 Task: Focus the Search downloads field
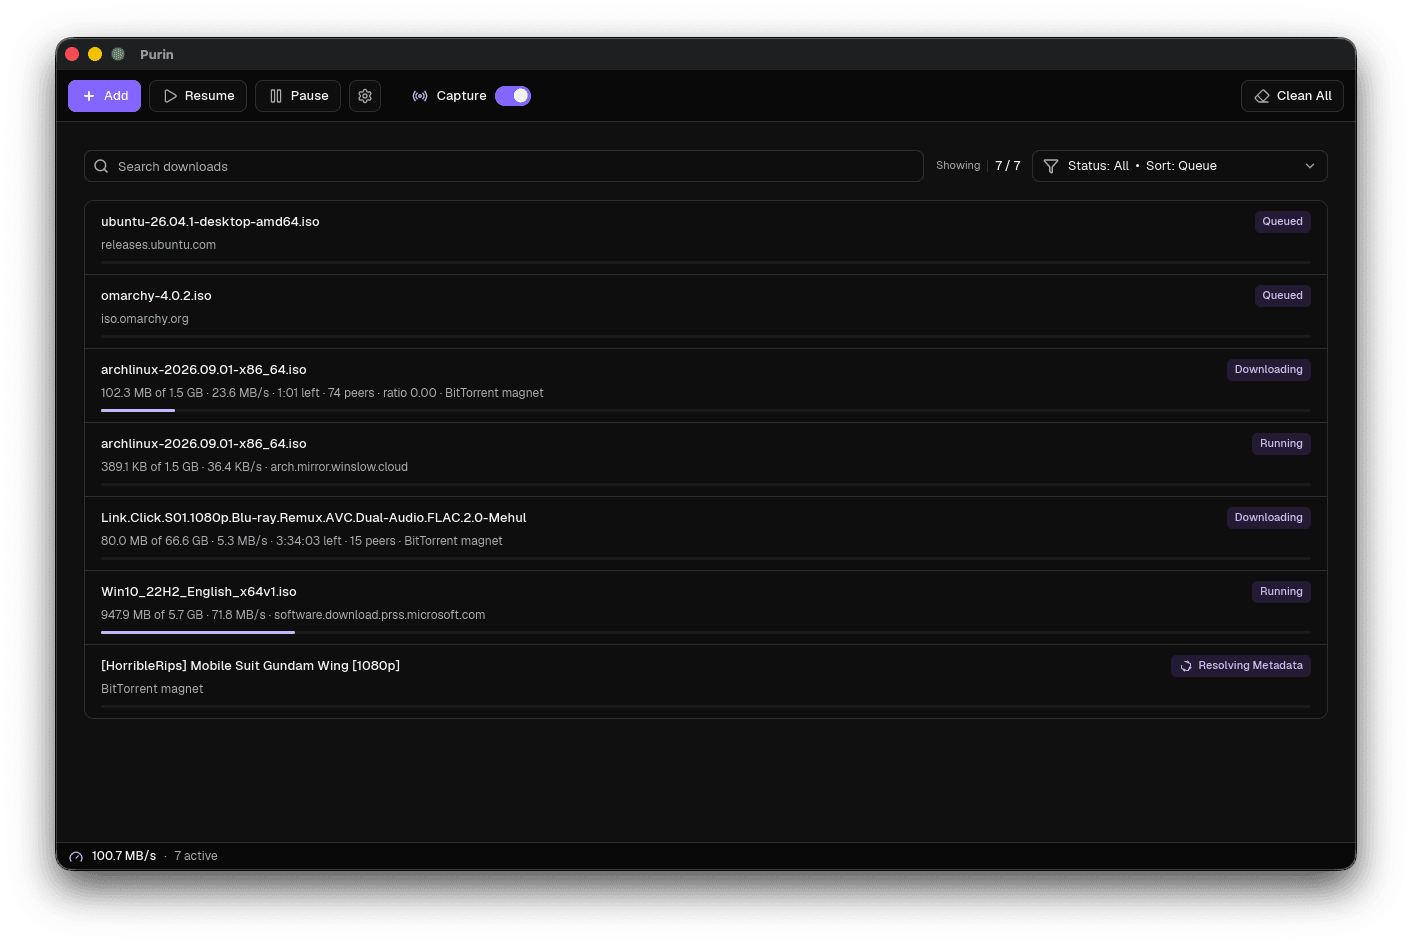(x=504, y=166)
